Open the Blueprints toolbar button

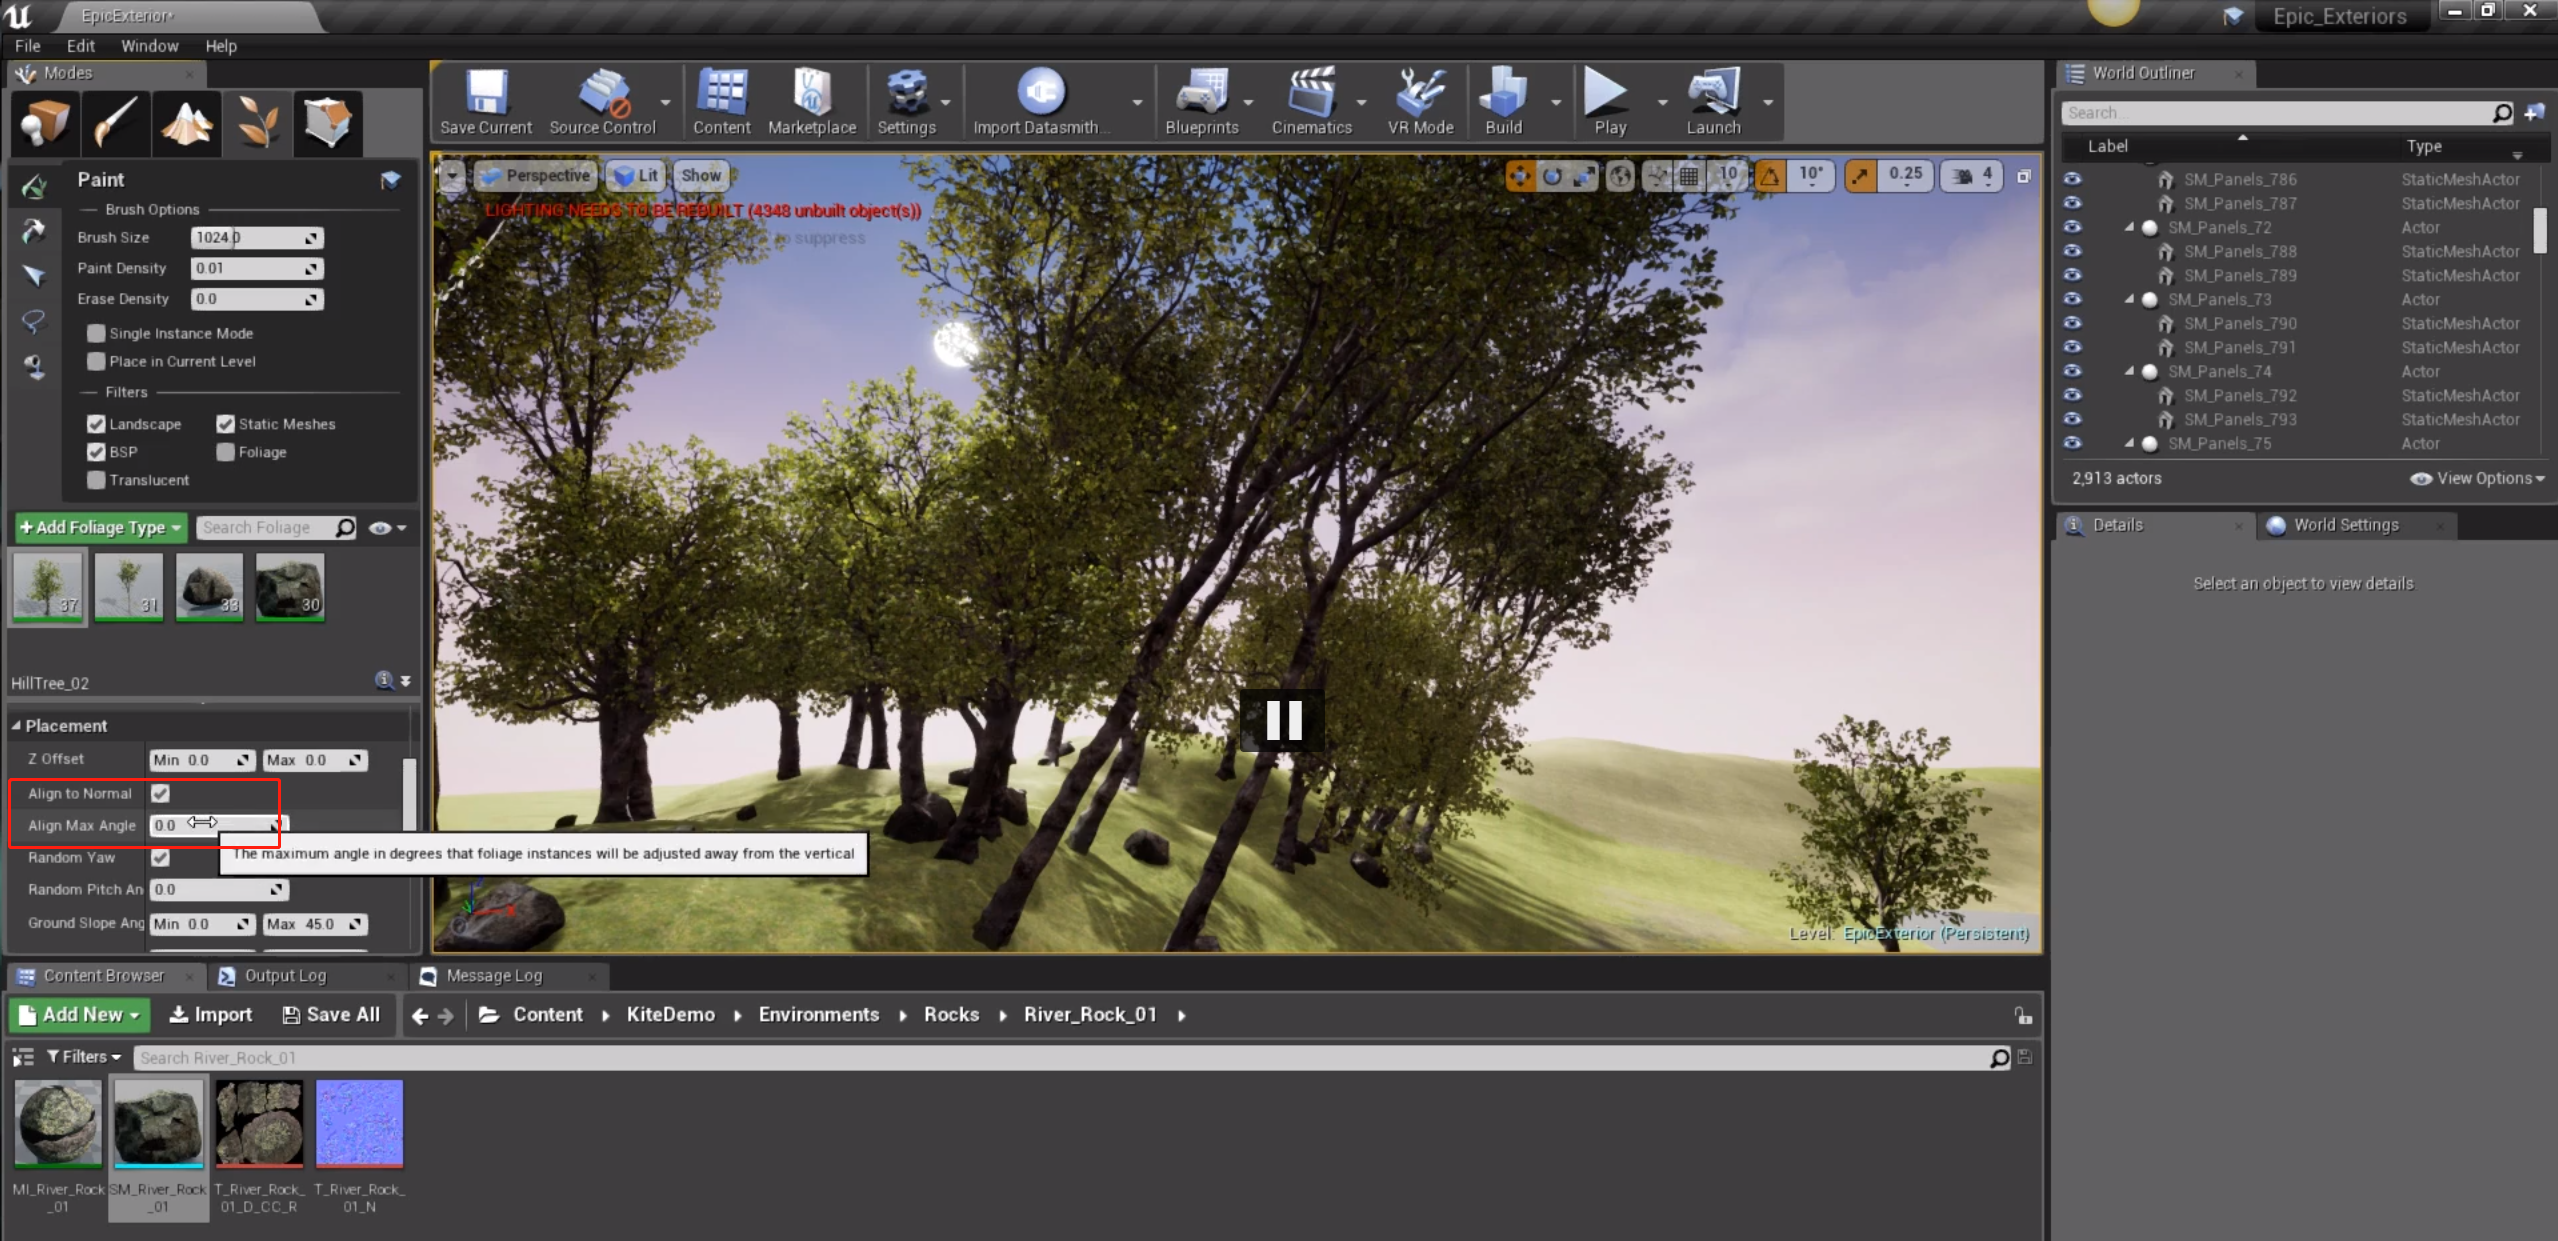[1201, 102]
